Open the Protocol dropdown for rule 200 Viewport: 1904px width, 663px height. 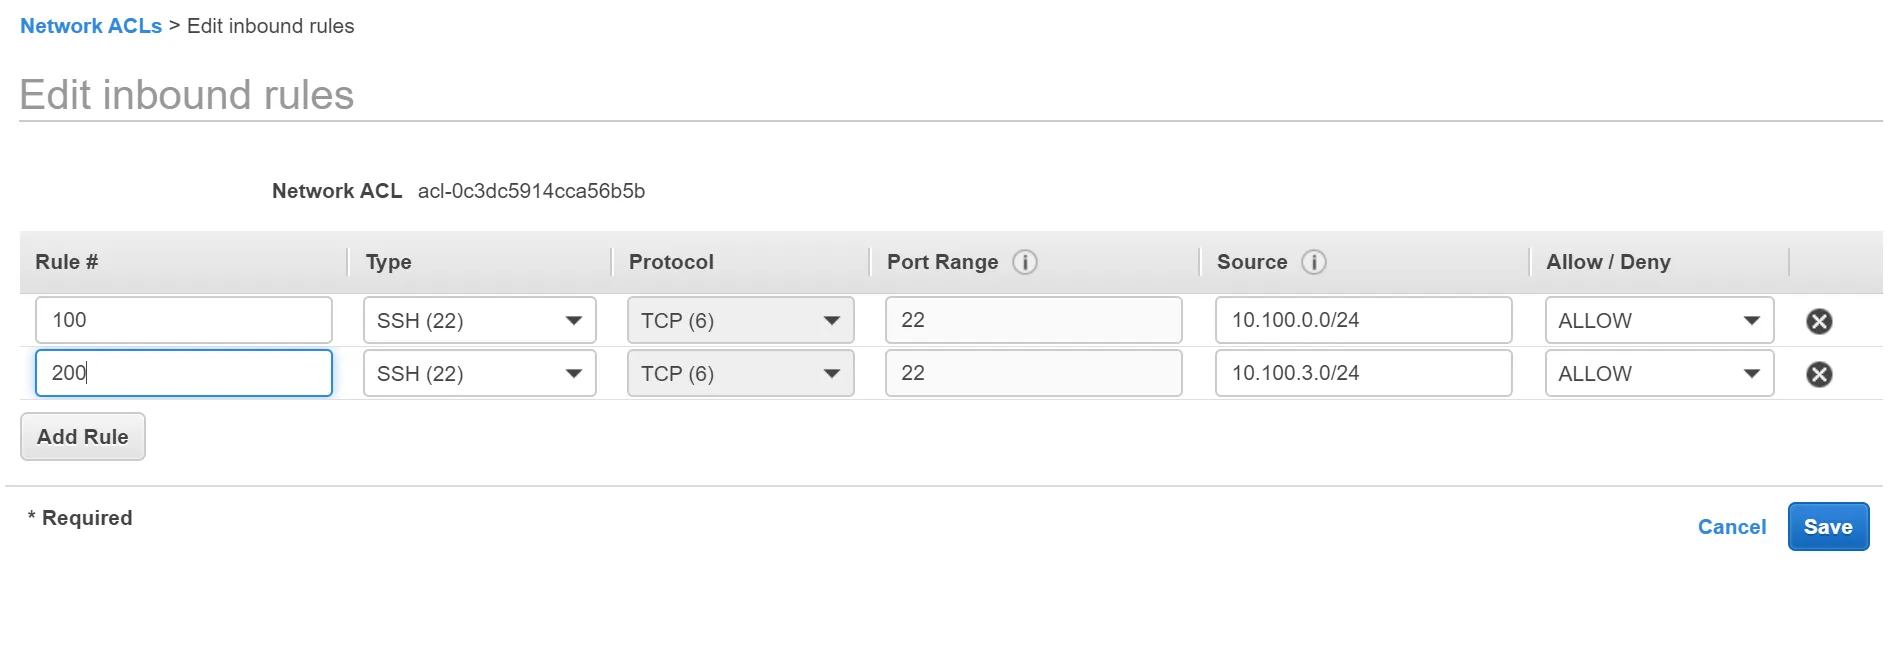(741, 373)
